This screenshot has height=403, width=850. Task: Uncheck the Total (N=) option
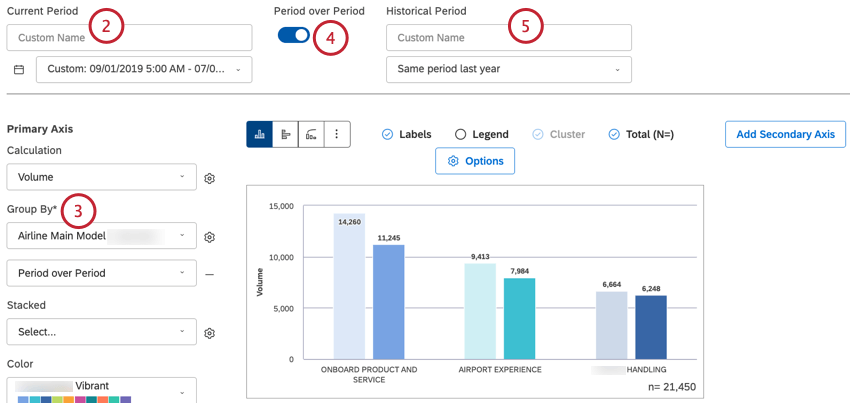coord(614,134)
